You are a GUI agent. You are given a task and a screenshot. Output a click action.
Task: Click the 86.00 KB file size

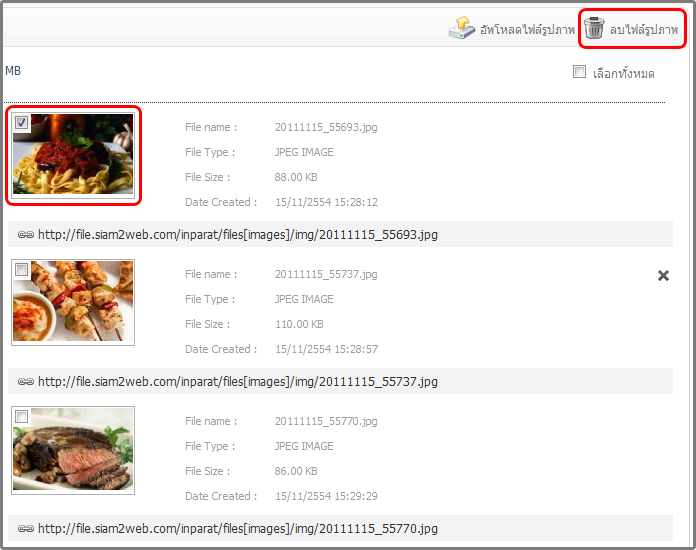coord(296,471)
